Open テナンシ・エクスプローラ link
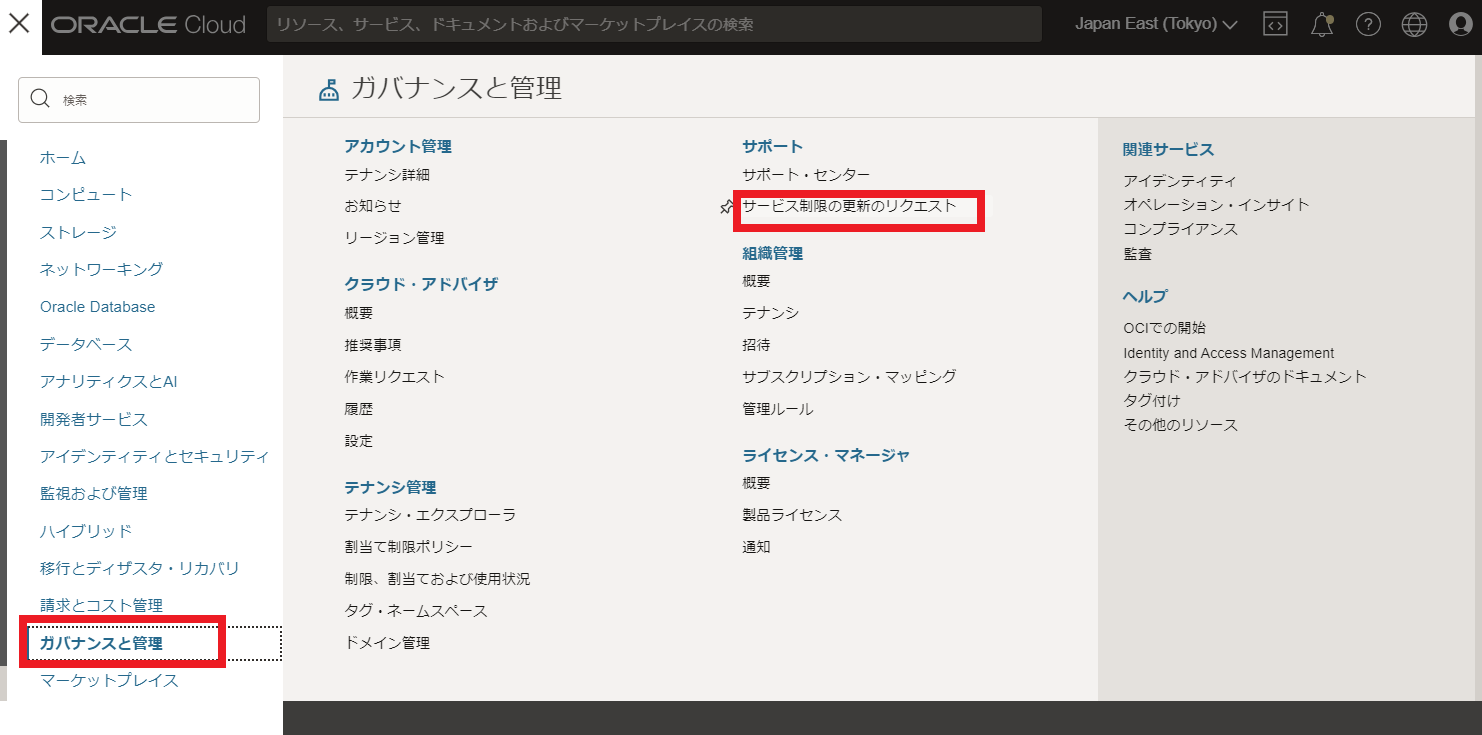Screen dimensions: 1482x735 point(430,515)
